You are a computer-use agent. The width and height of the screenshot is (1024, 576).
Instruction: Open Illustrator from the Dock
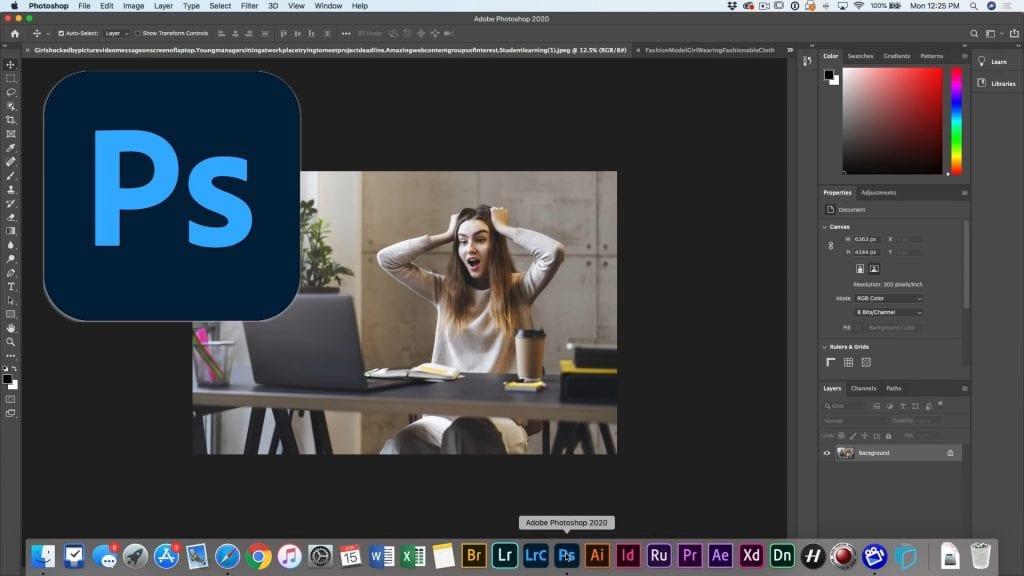(597, 556)
